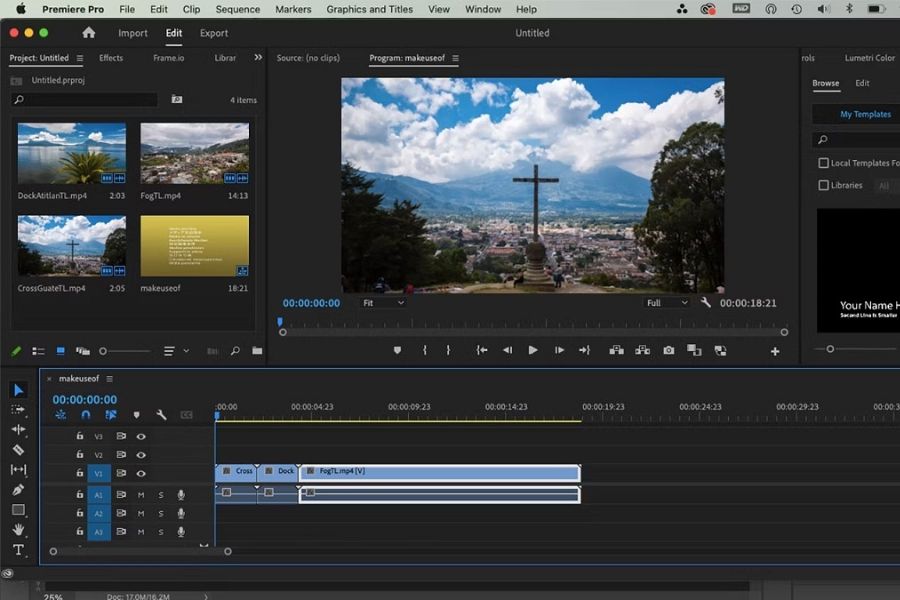
Task: Step forward one frame
Action: coord(559,350)
